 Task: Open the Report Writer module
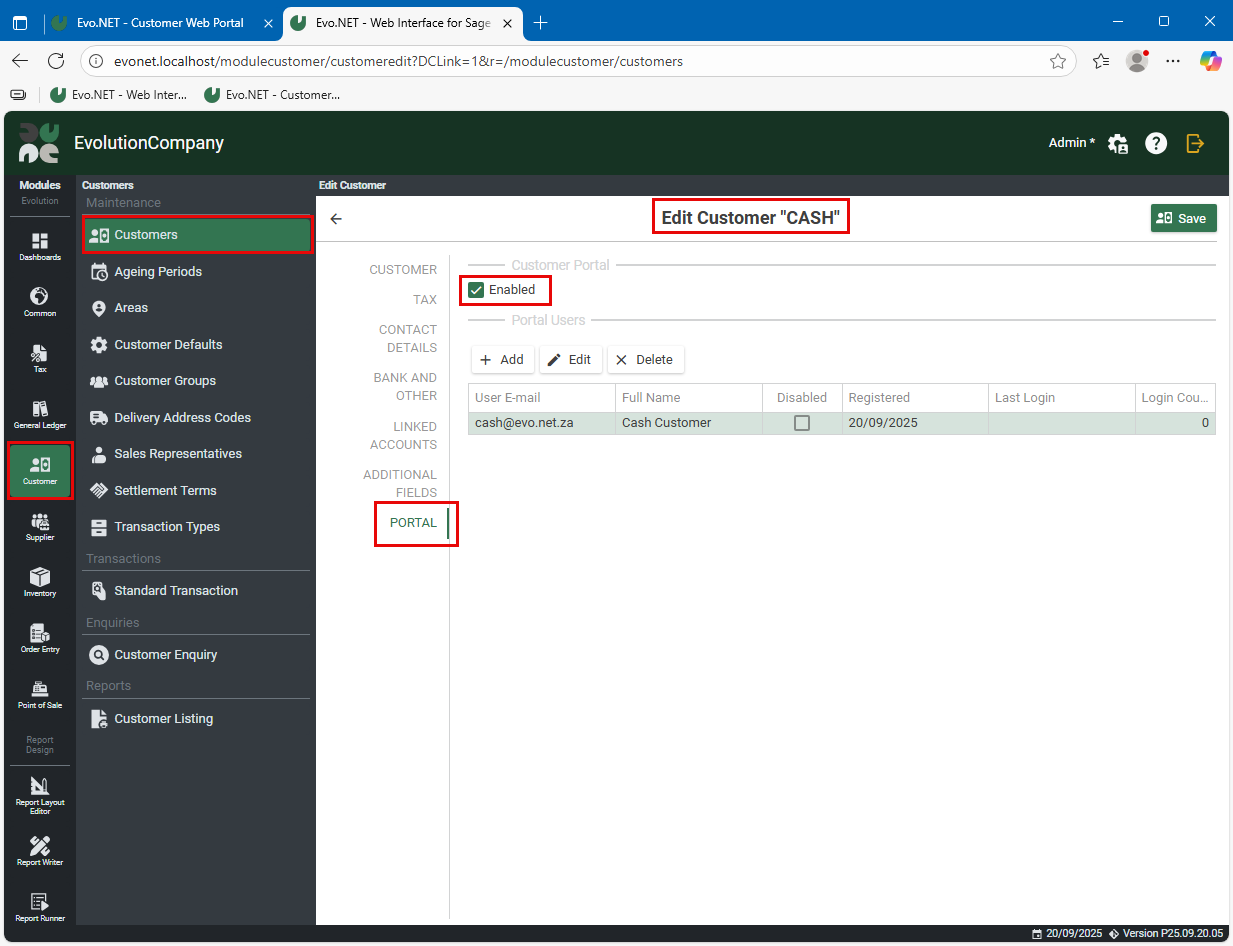click(40, 850)
